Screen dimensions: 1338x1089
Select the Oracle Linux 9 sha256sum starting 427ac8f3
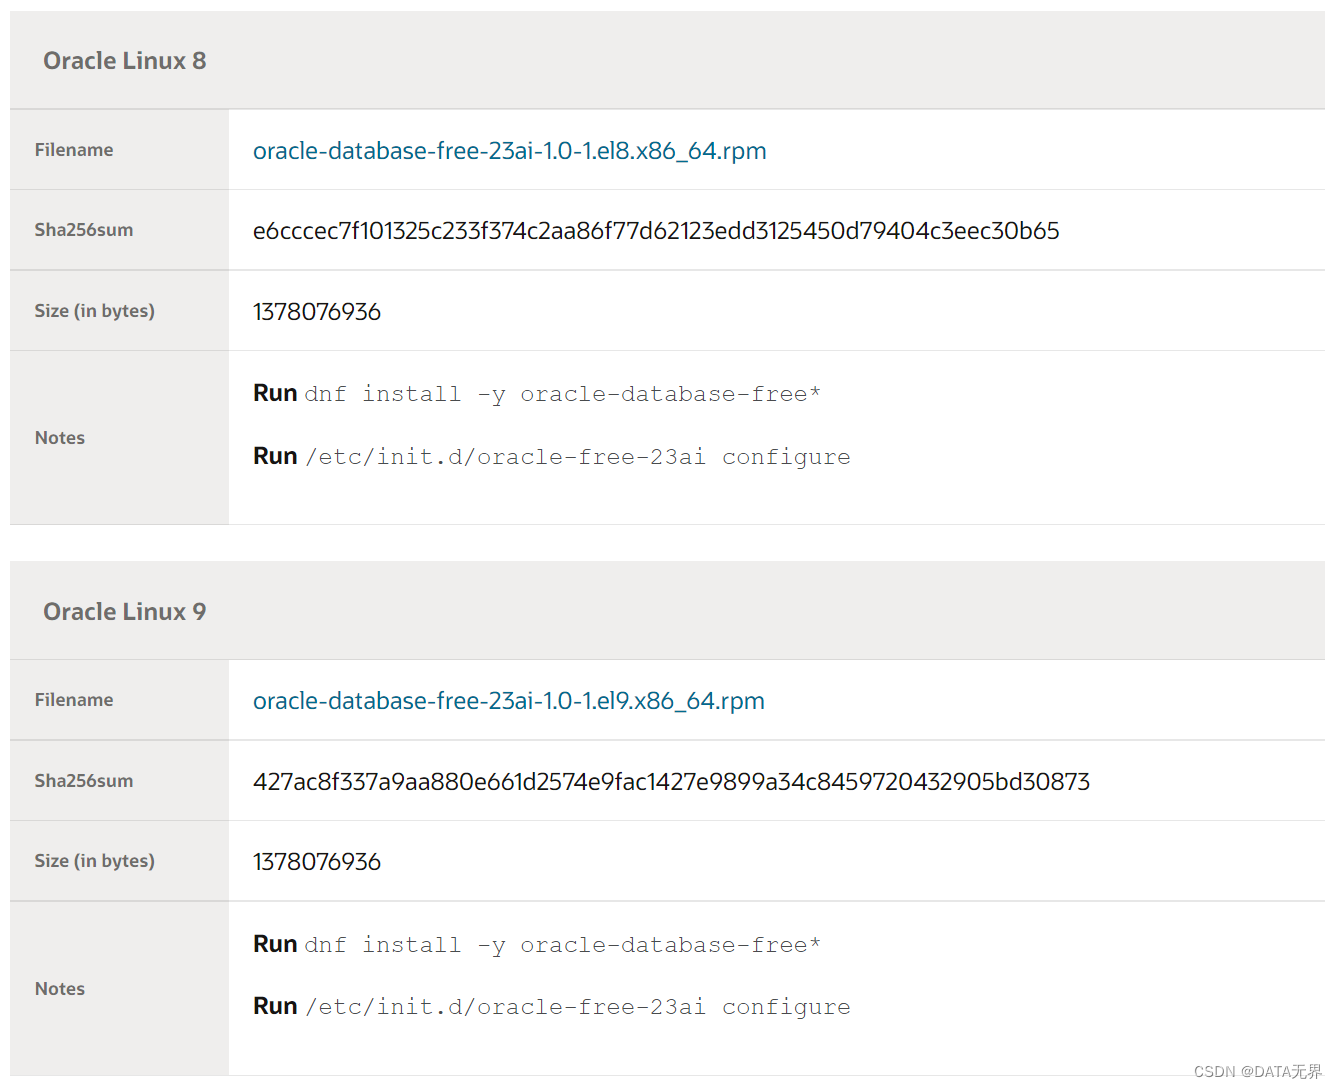671,782
